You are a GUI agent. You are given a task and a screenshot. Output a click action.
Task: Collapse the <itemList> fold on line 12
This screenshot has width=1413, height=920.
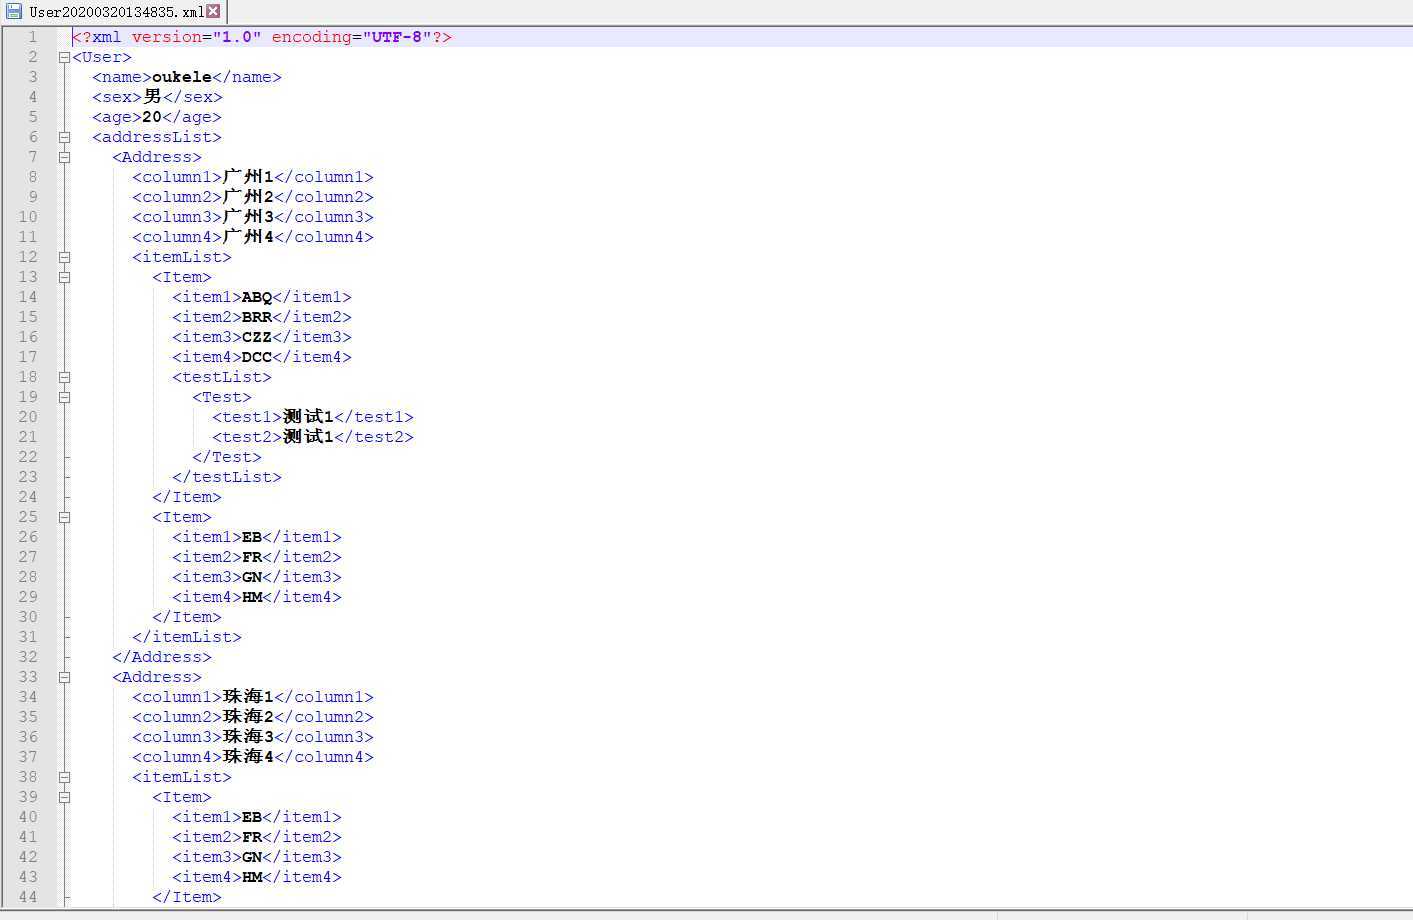[x=64, y=257]
